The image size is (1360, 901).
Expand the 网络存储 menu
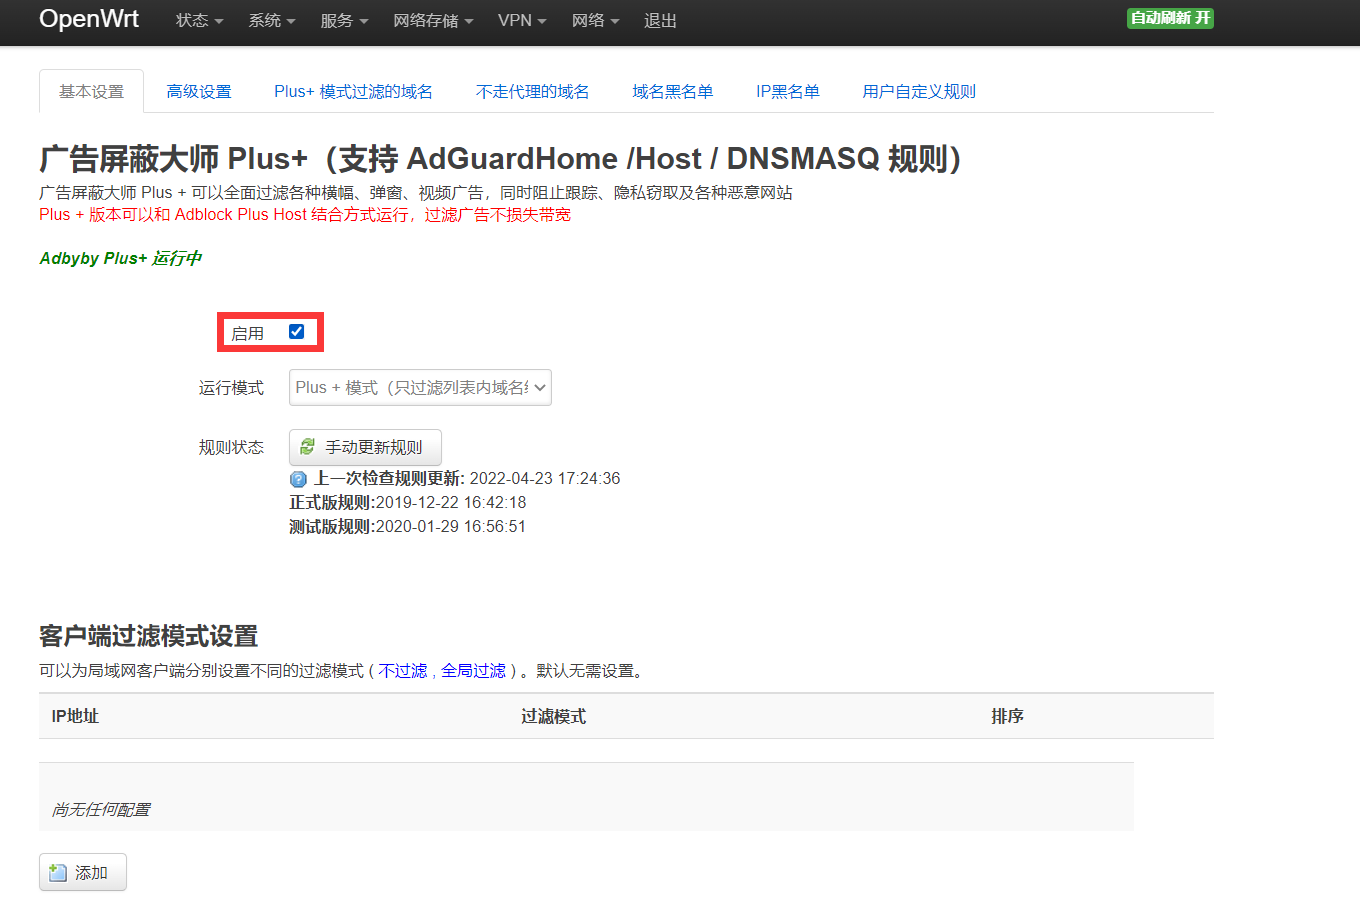coord(433,21)
